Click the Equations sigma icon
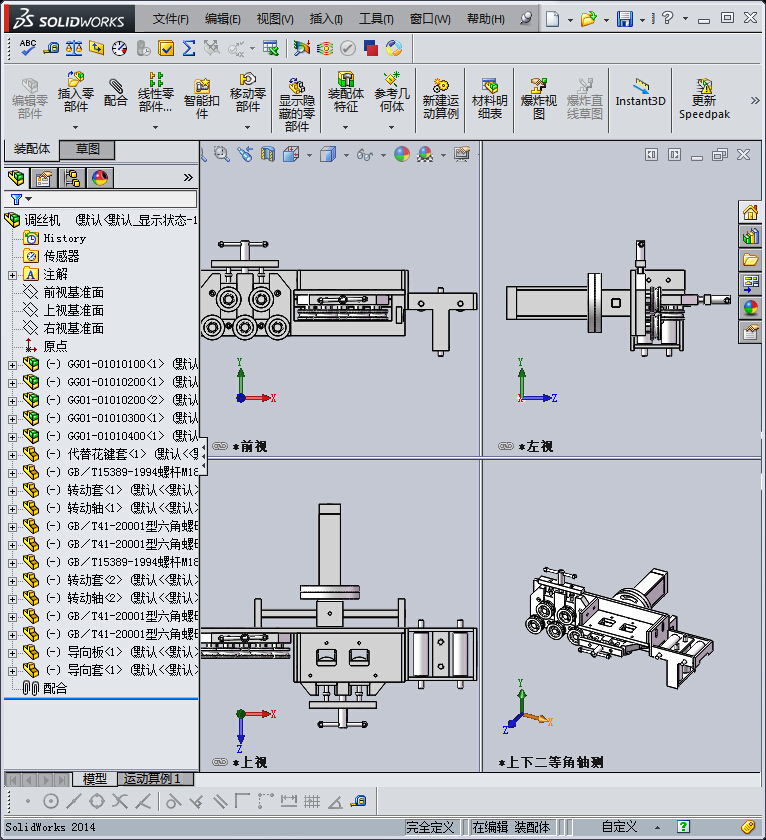Screen dimensions: 766x840 click(x=189, y=48)
